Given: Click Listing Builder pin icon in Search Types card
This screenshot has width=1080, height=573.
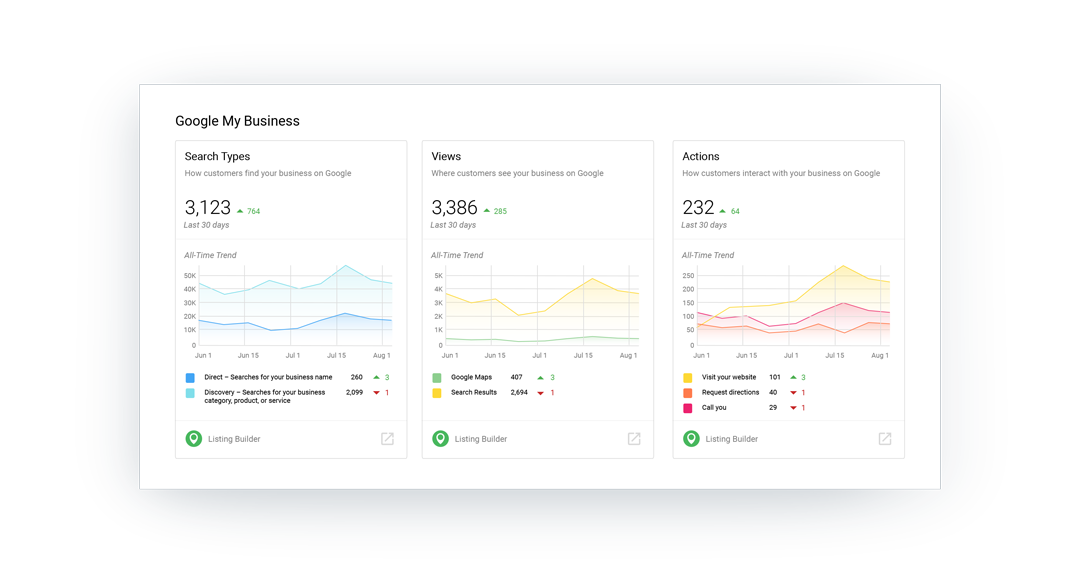Looking at the screenshot, I should 194,439.
